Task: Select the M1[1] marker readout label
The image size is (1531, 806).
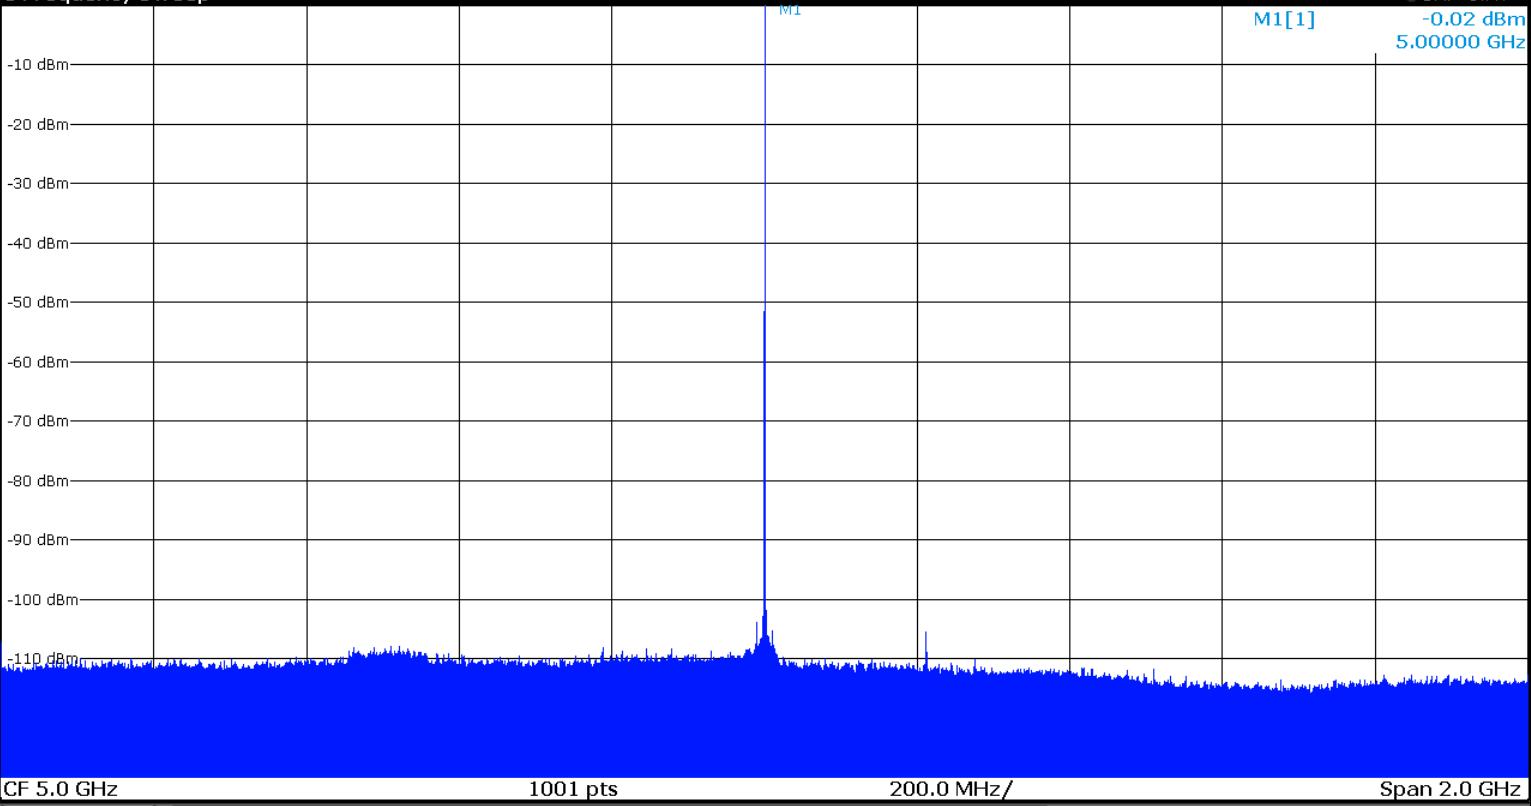Action: (1284, 20)
